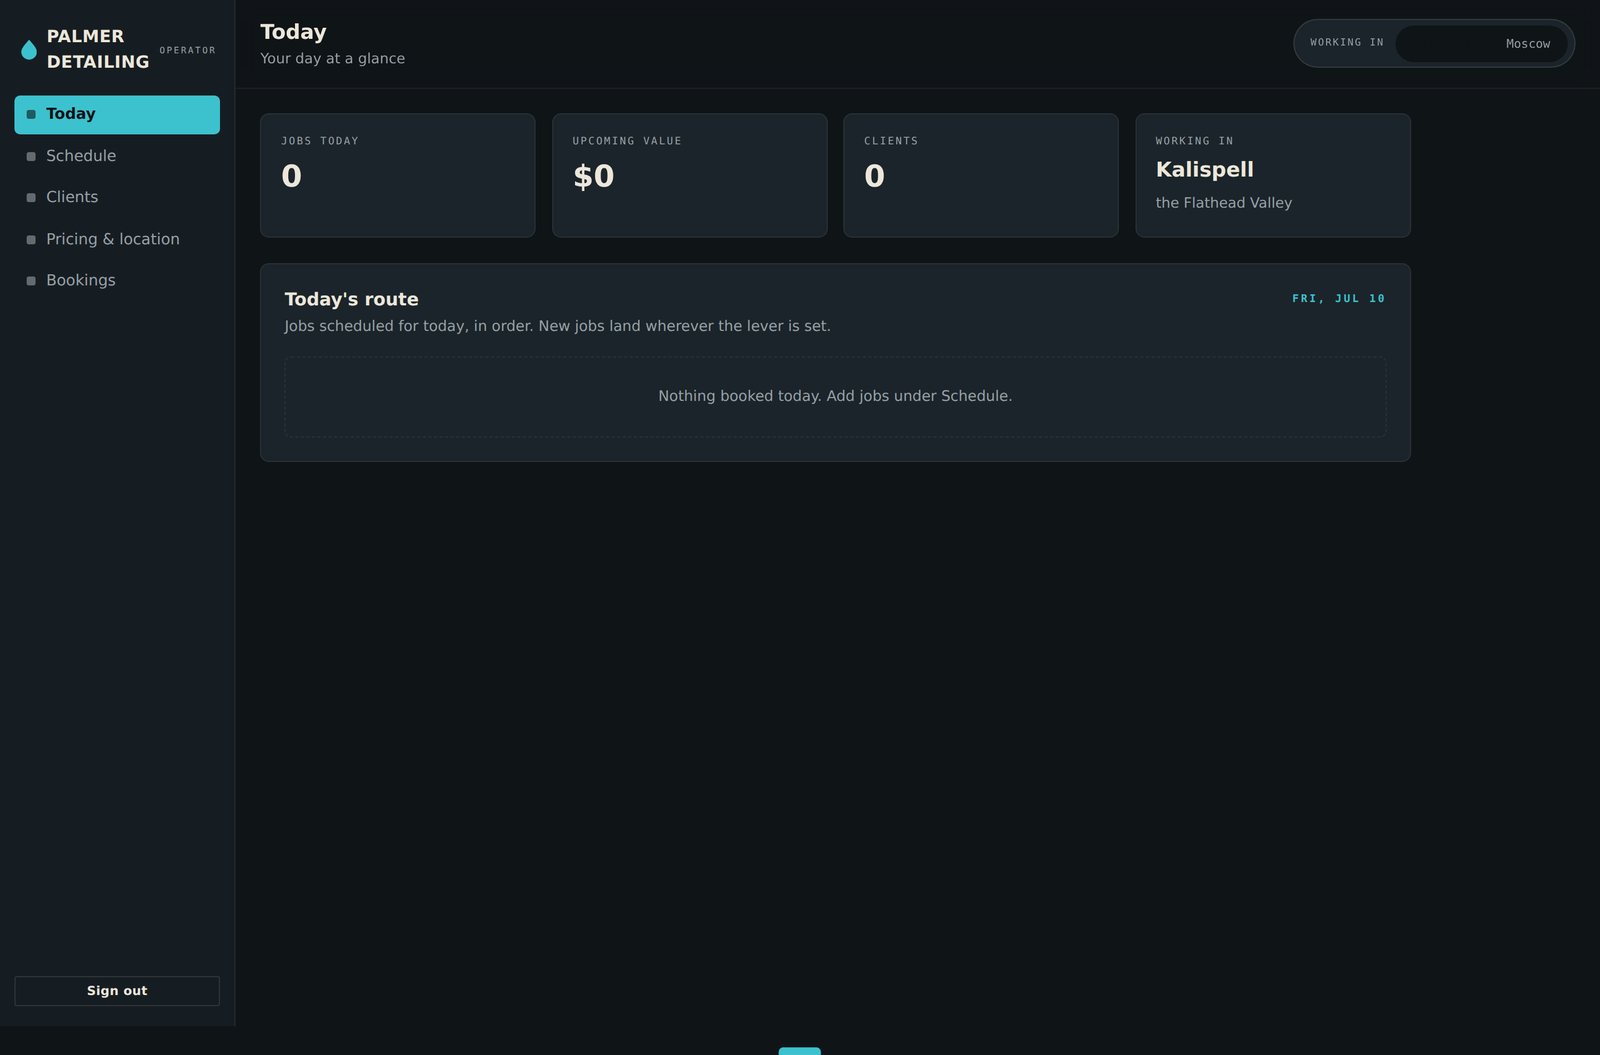The width and height of the screenshot is (1600, 1055).
Task: Click the OPERATOR badge beside the brand name
Action: (x=187, y=50)
